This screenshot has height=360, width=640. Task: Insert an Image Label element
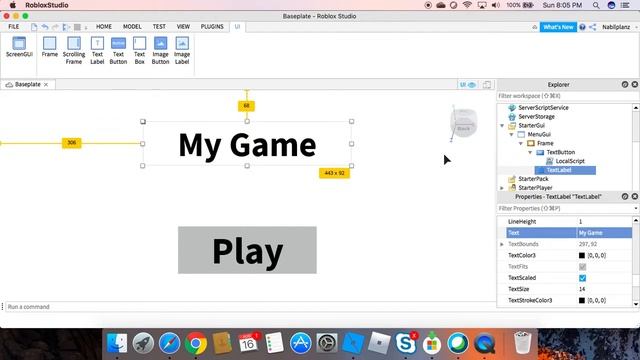click(x=182, y=51)
